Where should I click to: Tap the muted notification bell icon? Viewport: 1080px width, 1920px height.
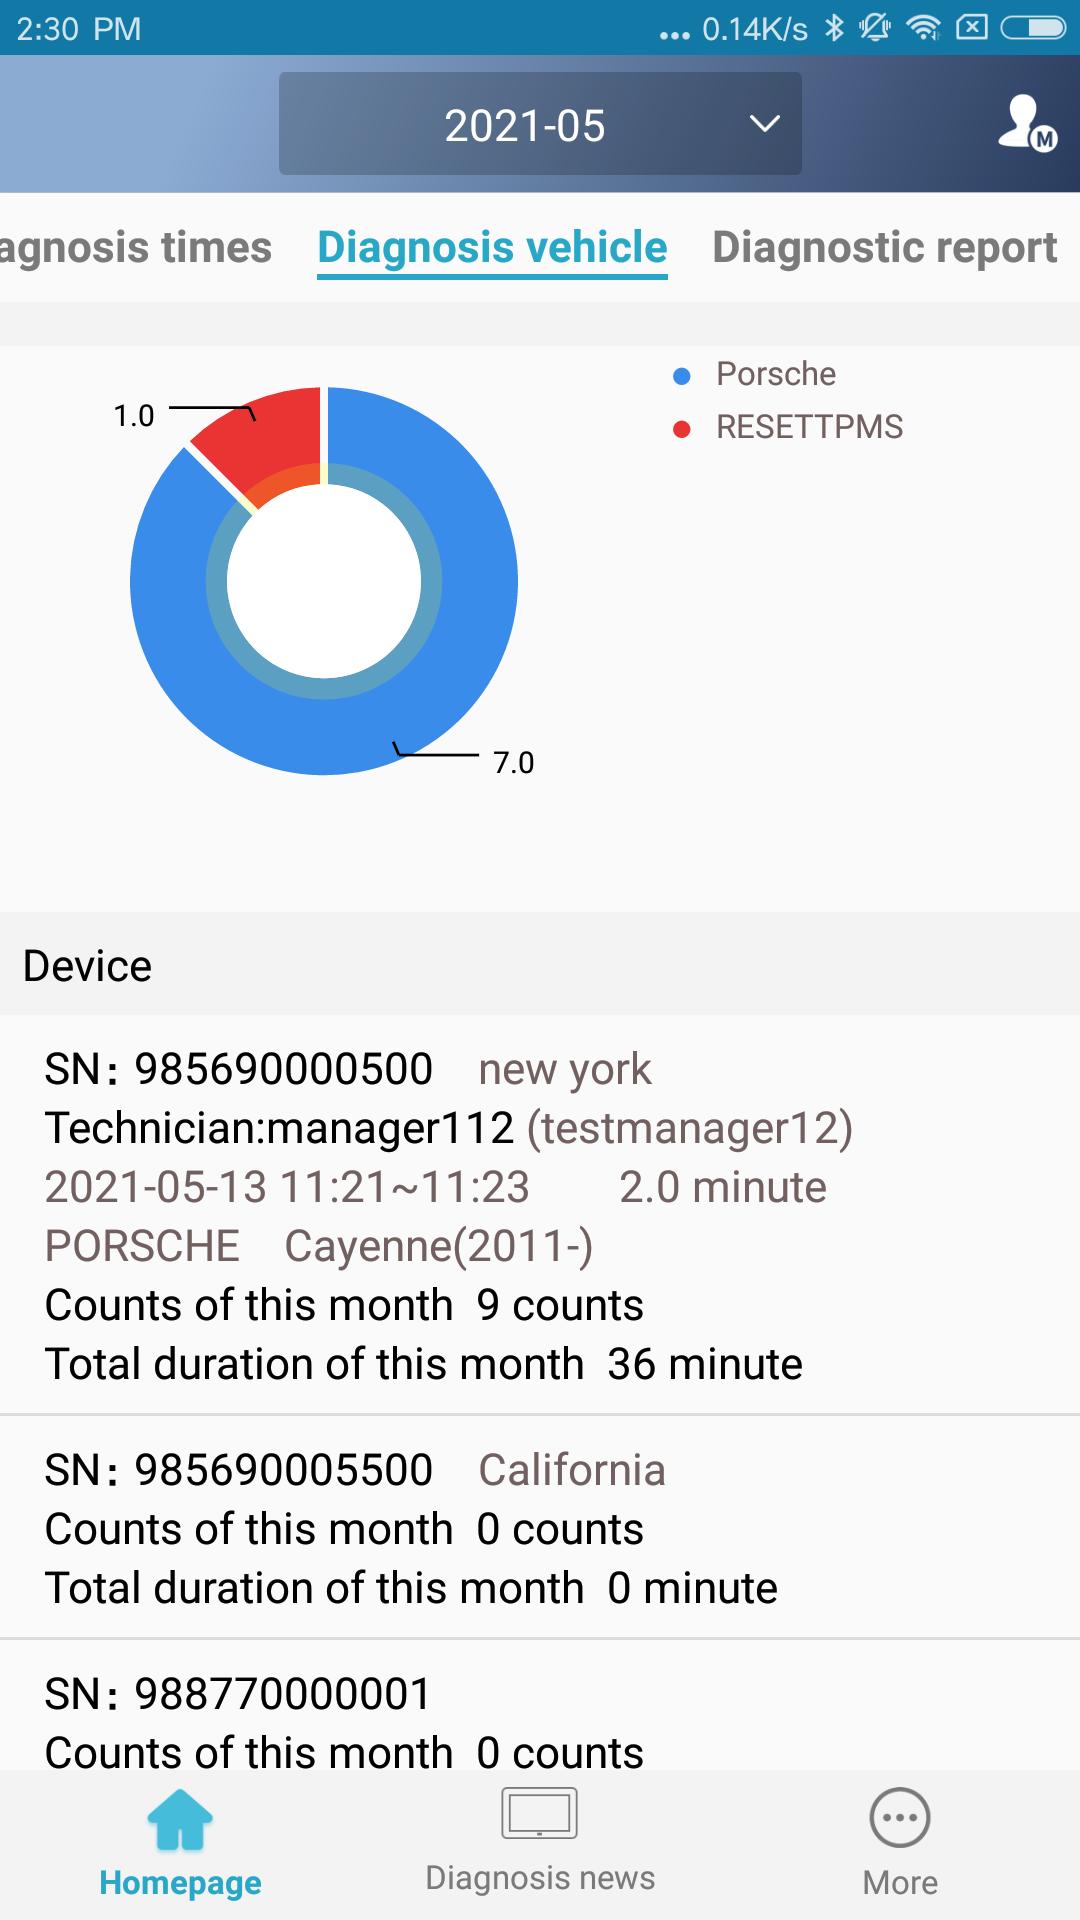[x=875, y=28]
